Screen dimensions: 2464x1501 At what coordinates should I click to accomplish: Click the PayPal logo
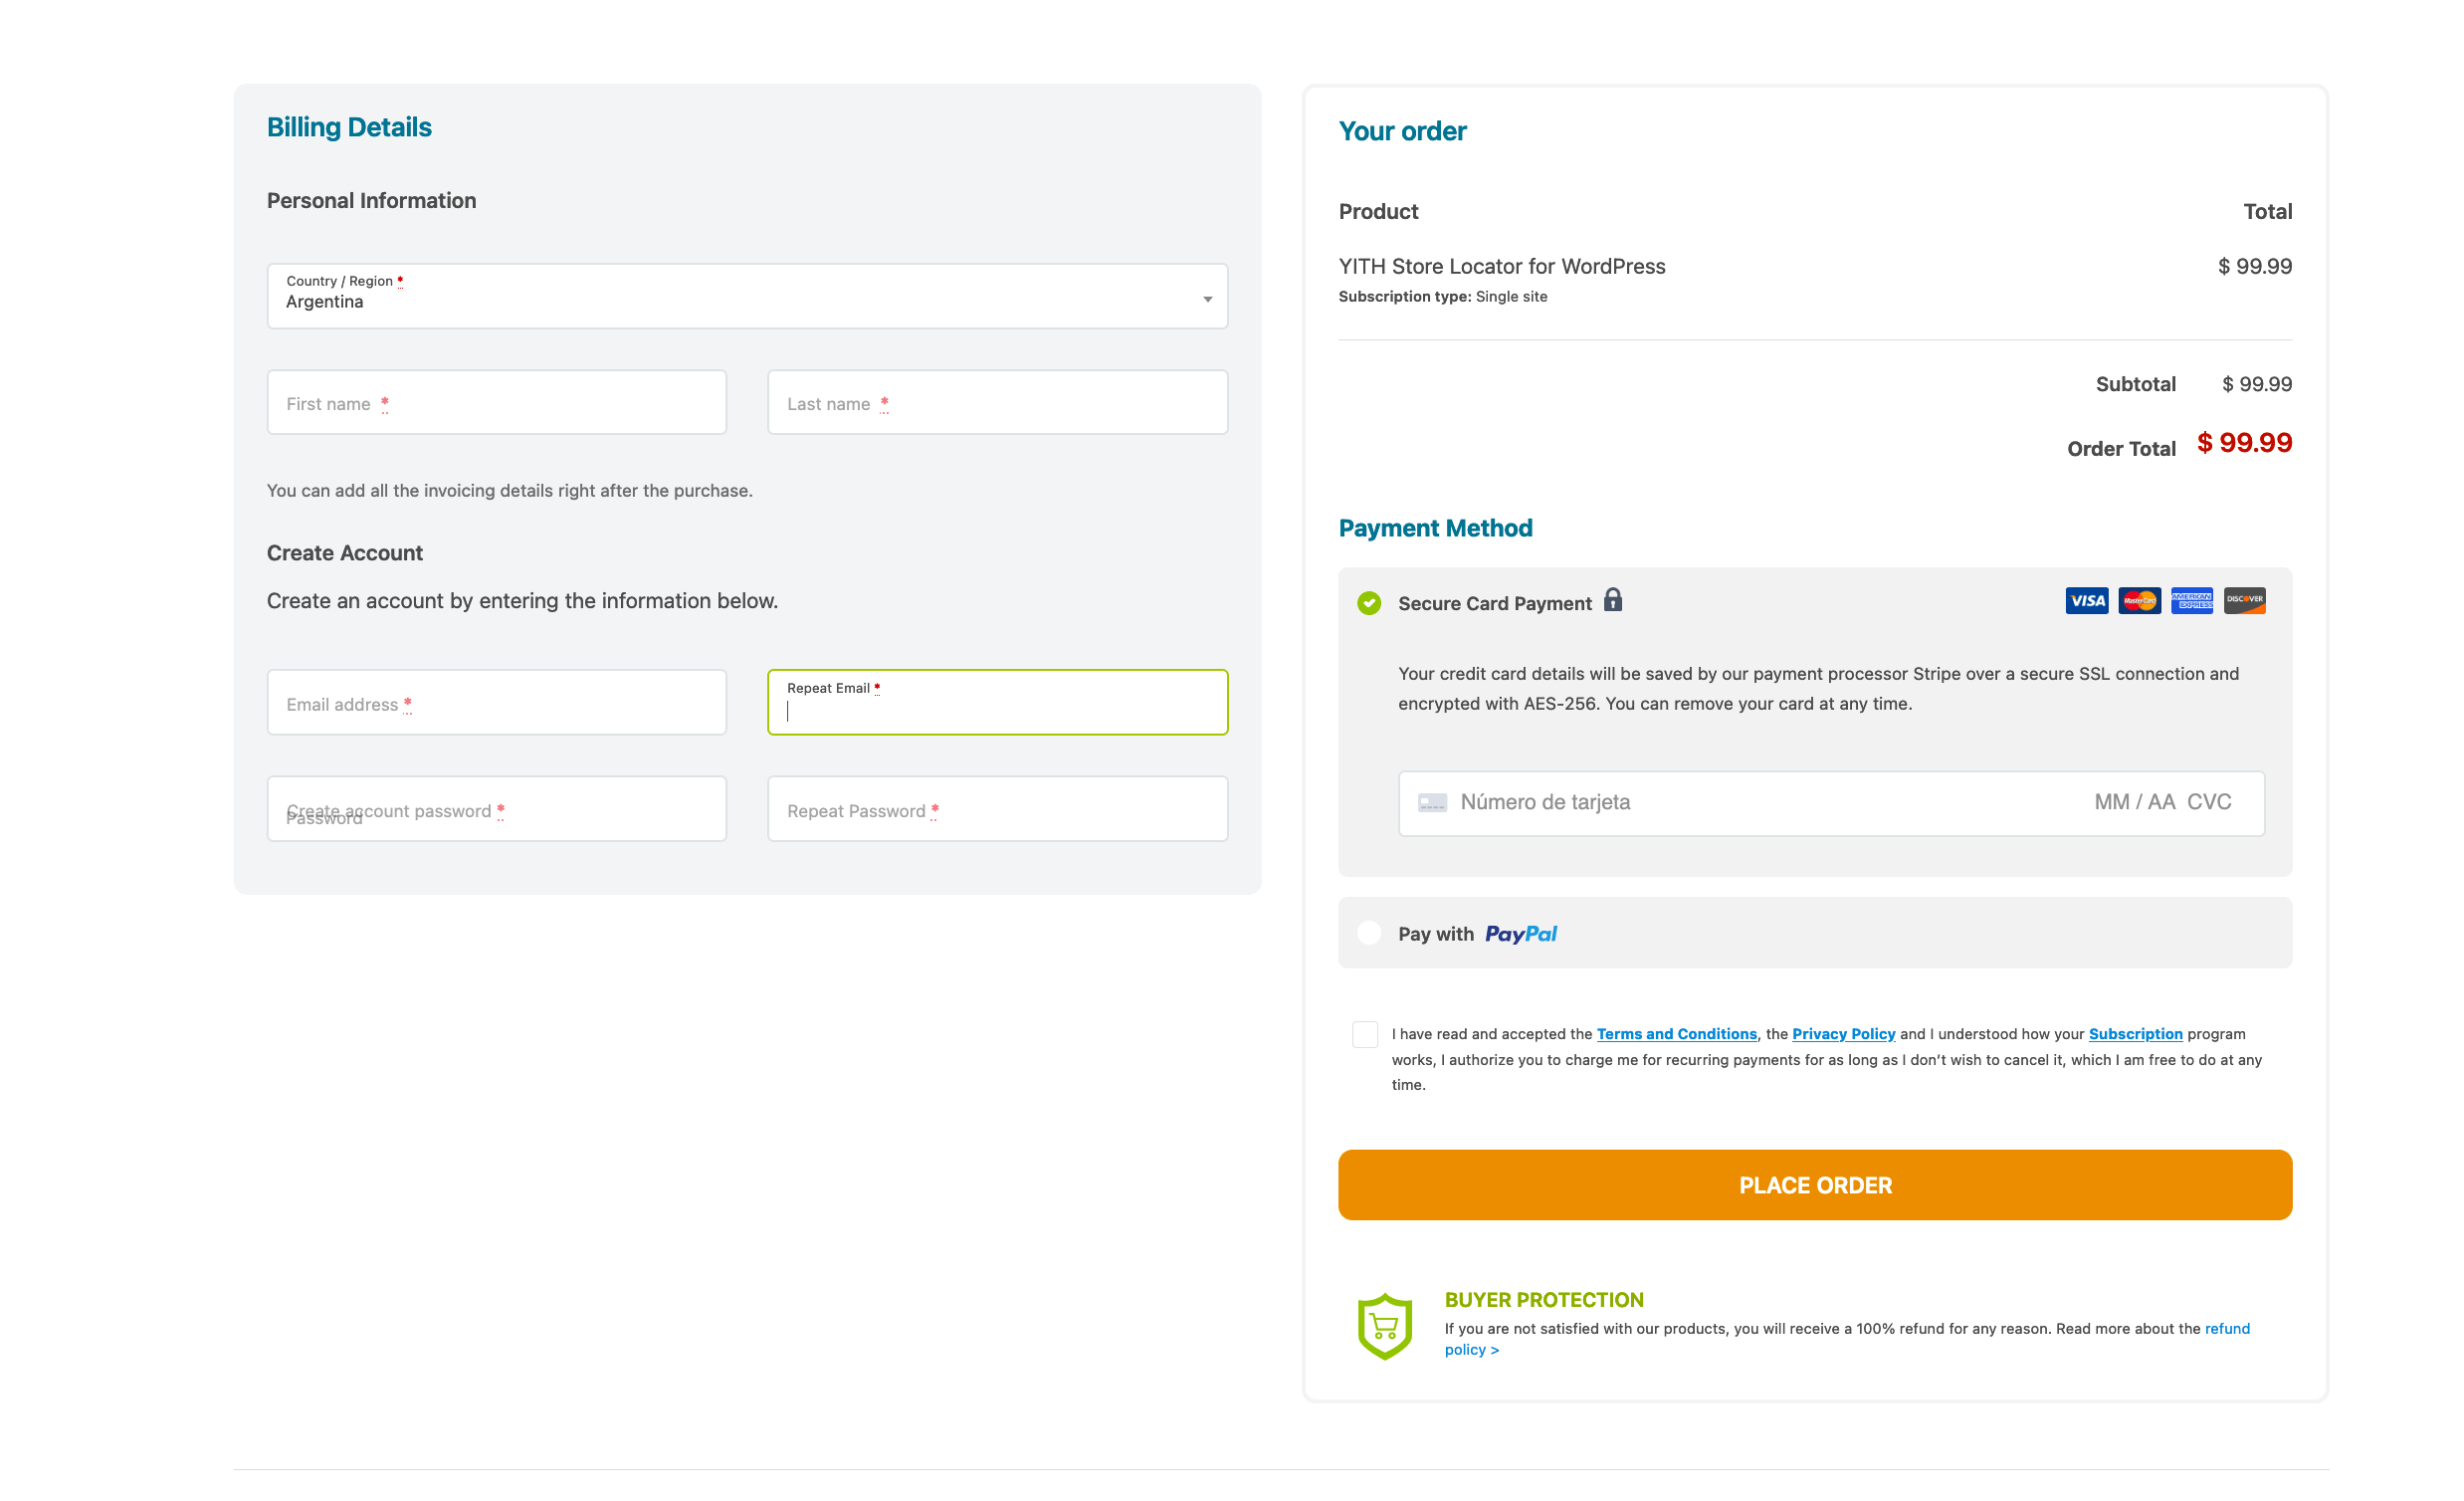point(1520,934)
